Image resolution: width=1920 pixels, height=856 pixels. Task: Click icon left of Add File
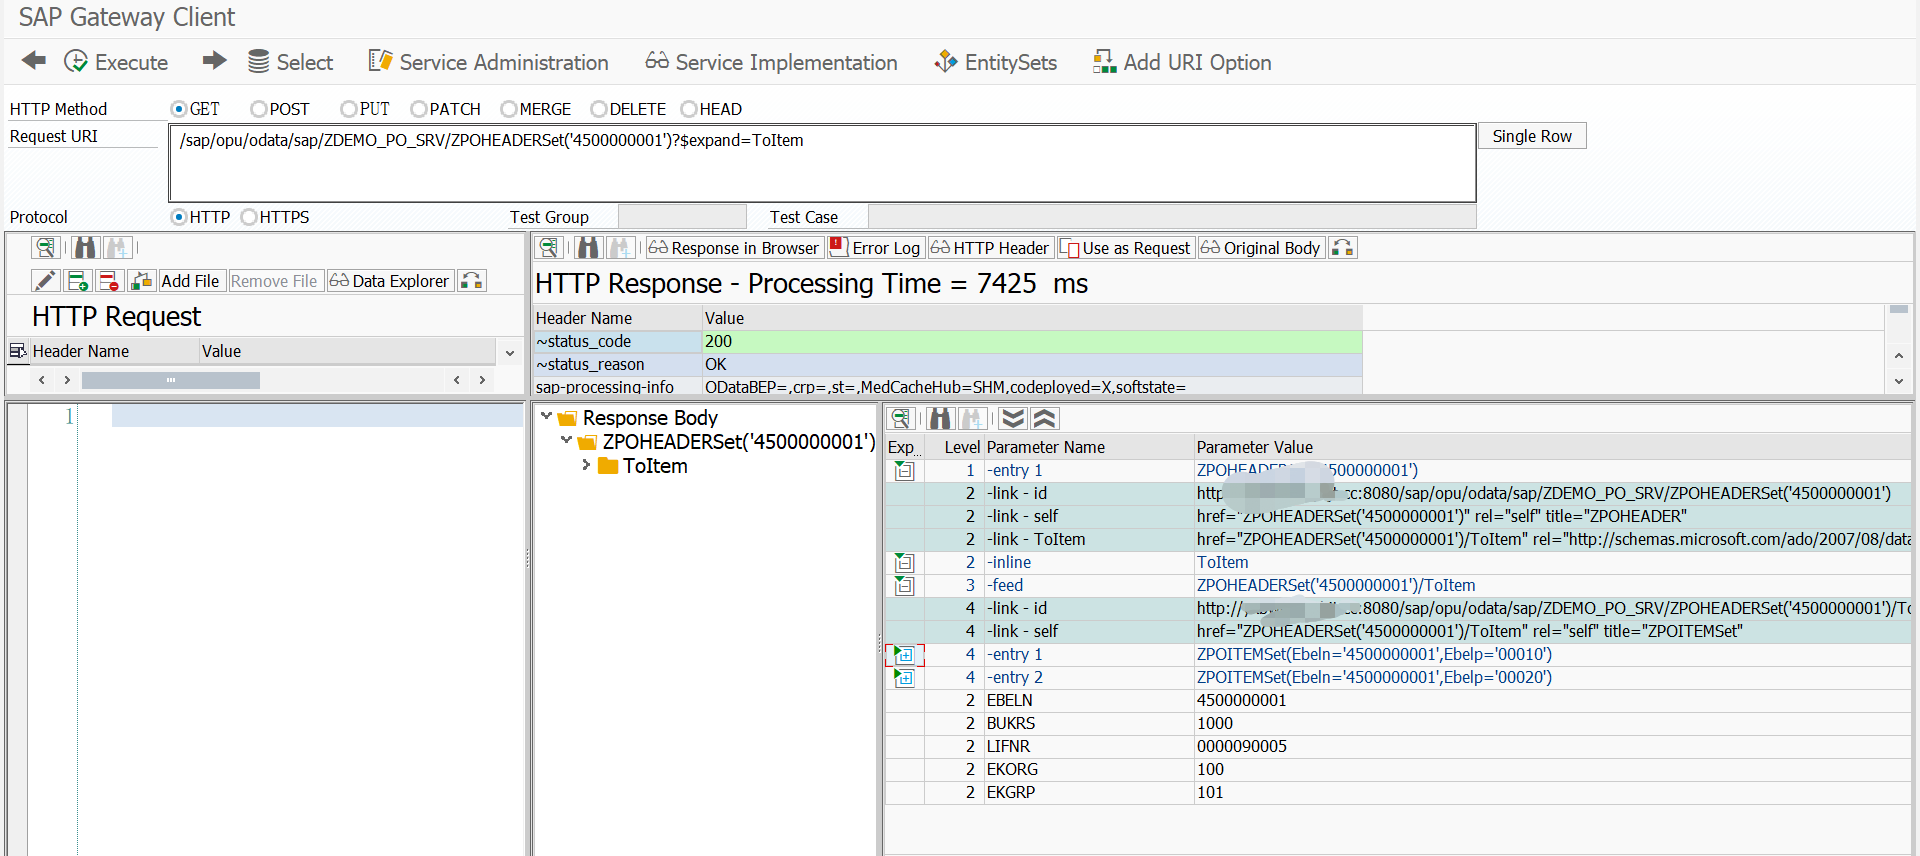[x=141, y=281]
